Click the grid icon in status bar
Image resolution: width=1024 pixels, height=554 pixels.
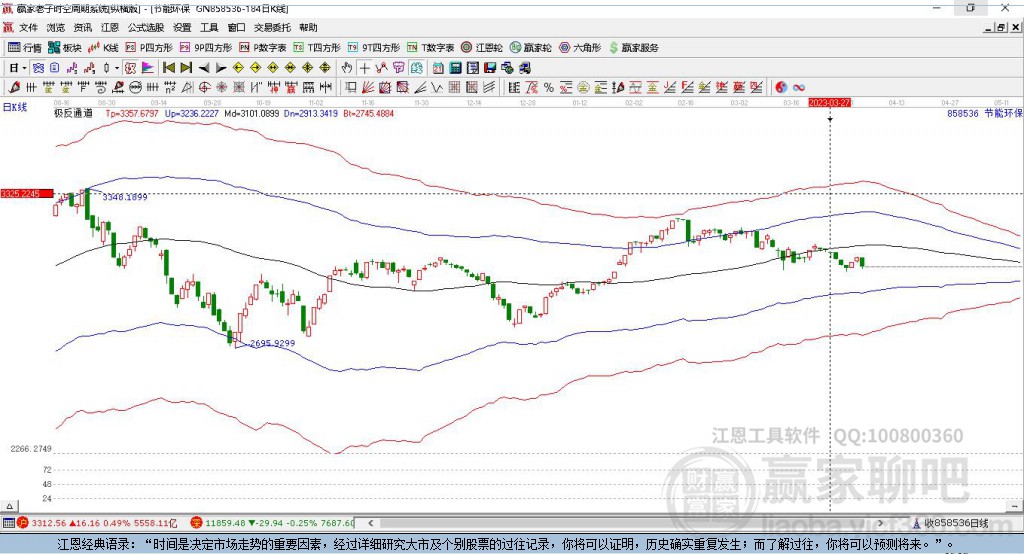pyautogui.click(x=8, y=523)
